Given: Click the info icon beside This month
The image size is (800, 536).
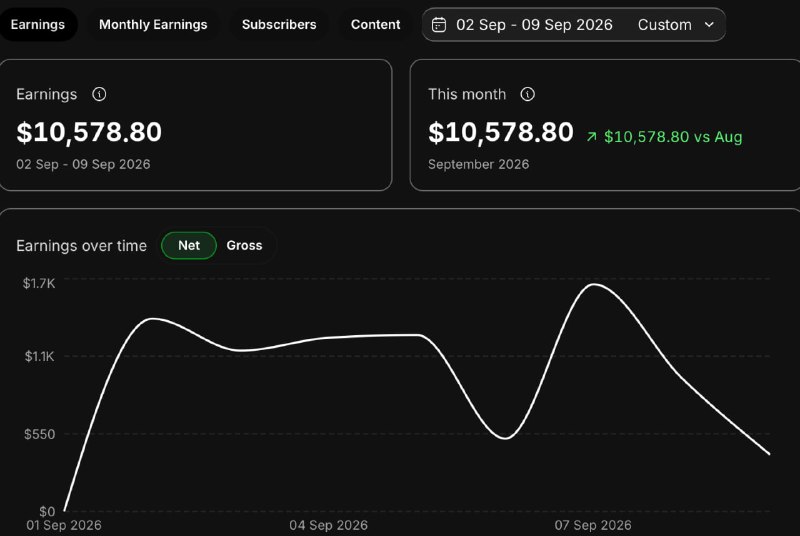Looking at the screenshot, I should (528, 94).
